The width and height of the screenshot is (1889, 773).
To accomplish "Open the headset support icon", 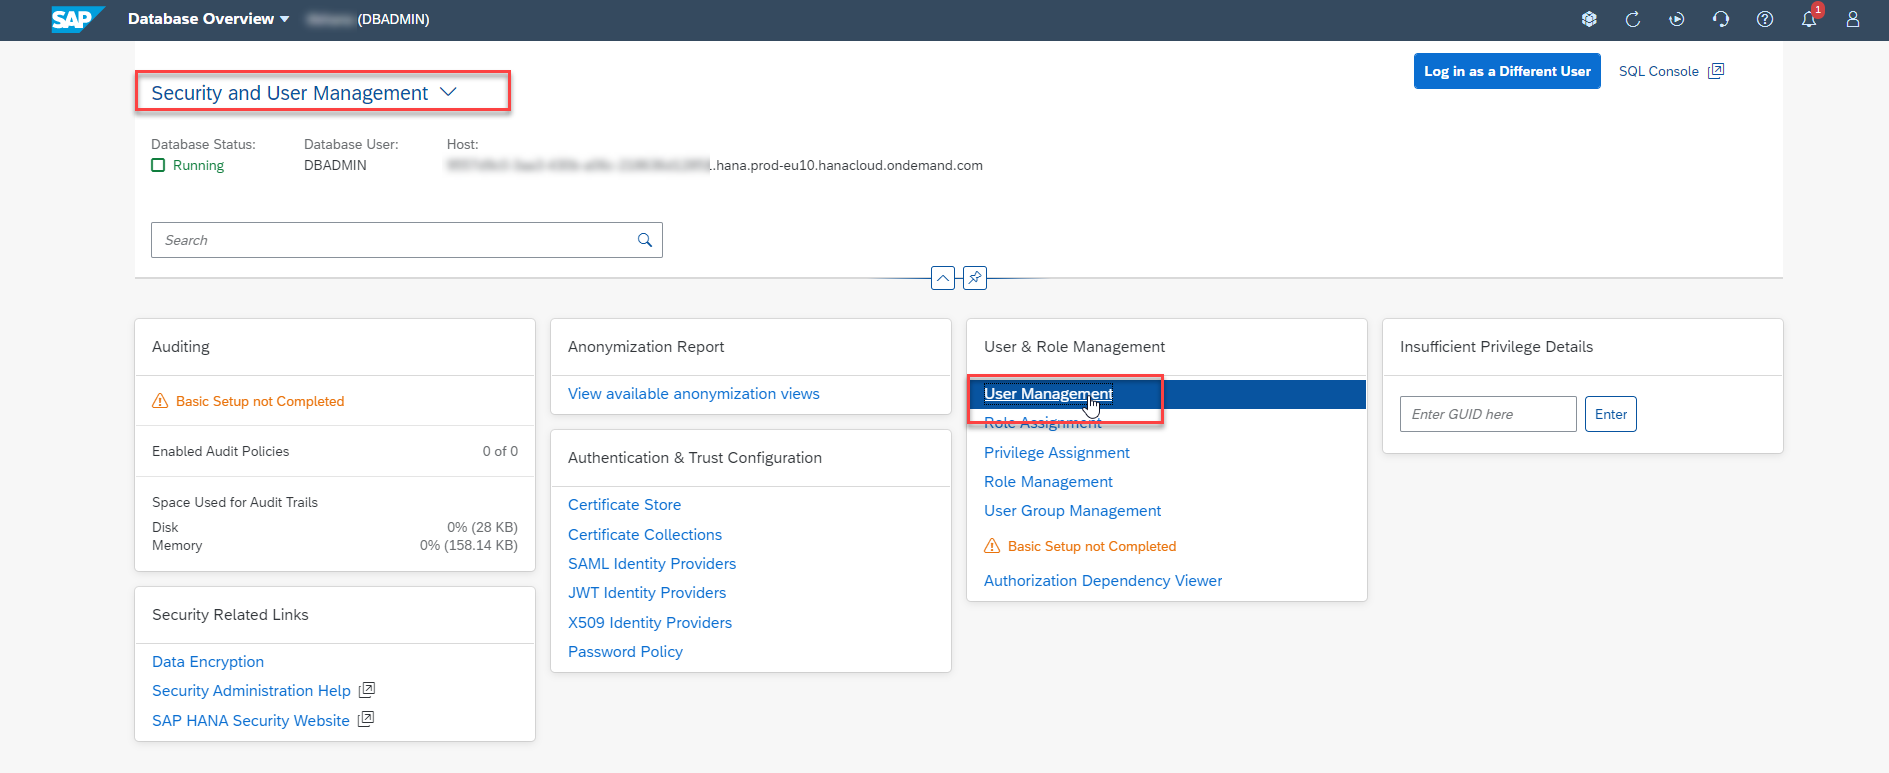I will pos(1721,19).
